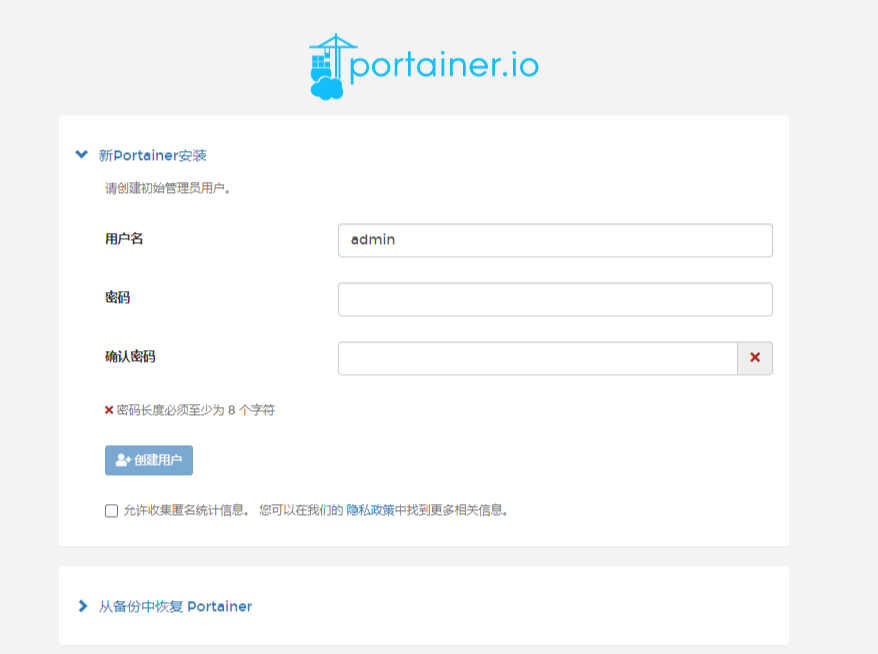
Task: Click the 新Portainer安装 heading text
Action: click(153, 155)
